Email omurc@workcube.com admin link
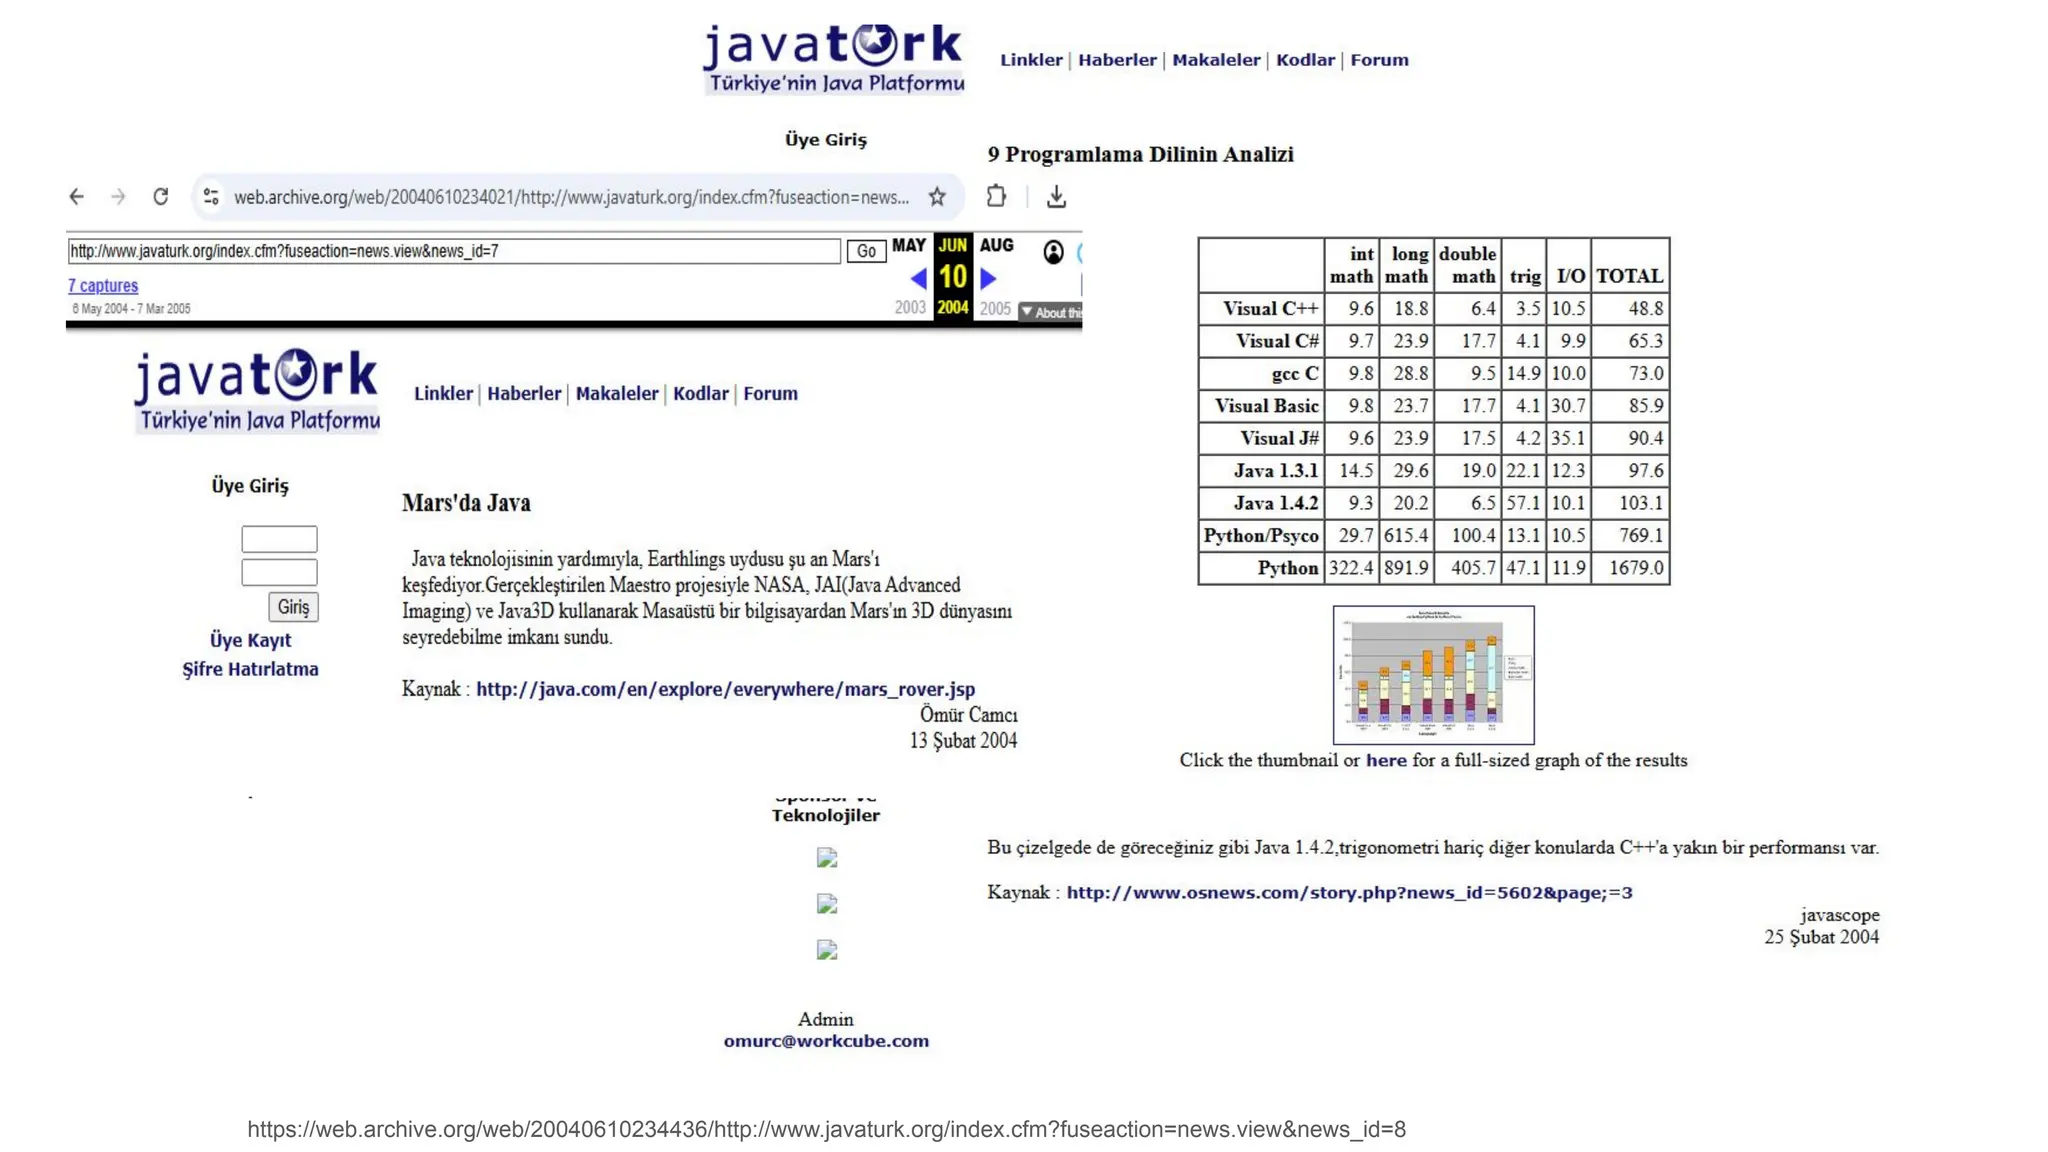This screenshot has width=2048, height=1152. pyautogui.click(x=826, y=1041)
